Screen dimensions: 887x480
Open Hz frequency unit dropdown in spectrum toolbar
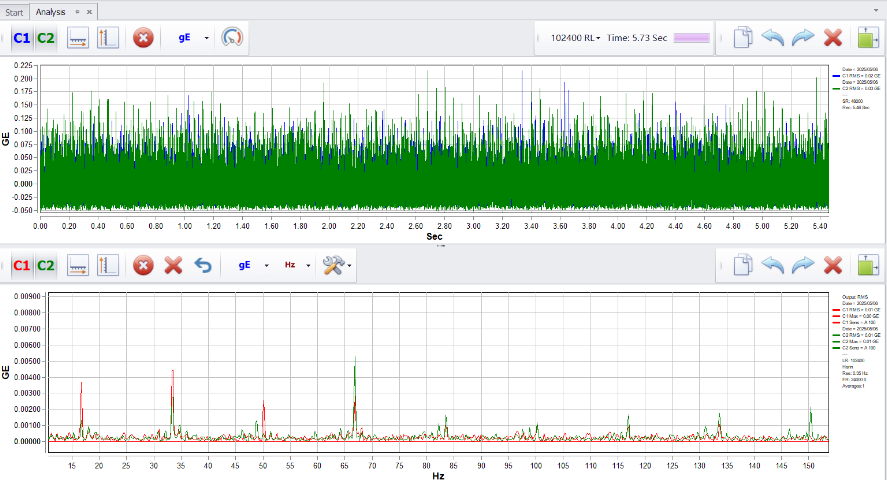pos(308,265)
